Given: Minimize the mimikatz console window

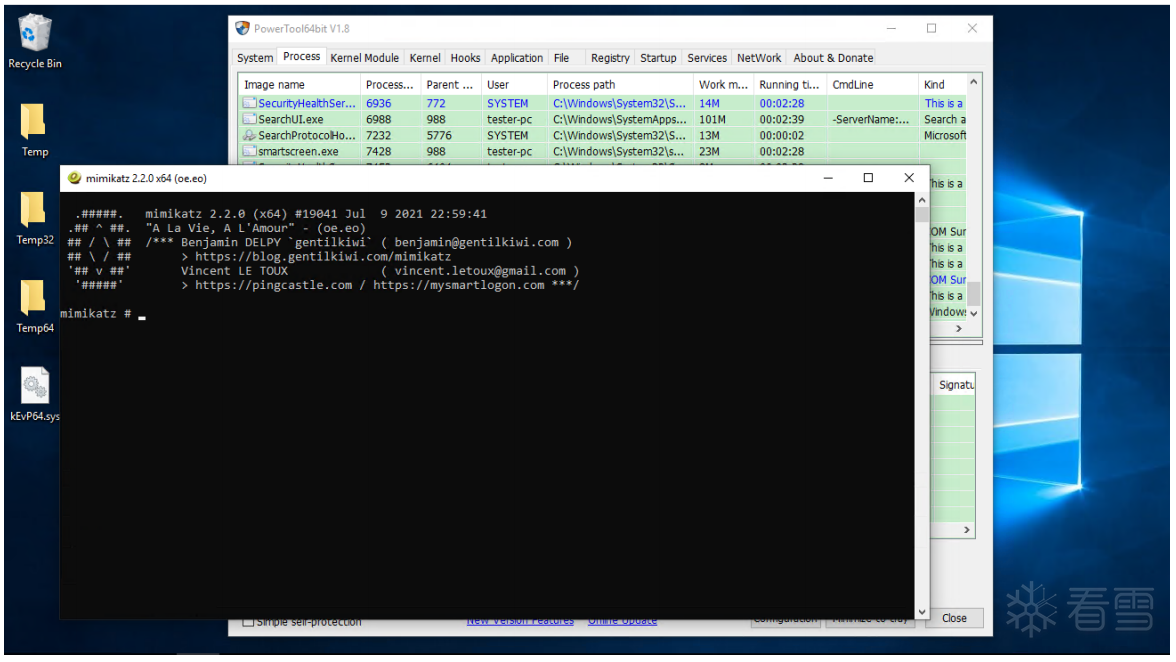Looking at the screenshot, I should click(828, 178).
